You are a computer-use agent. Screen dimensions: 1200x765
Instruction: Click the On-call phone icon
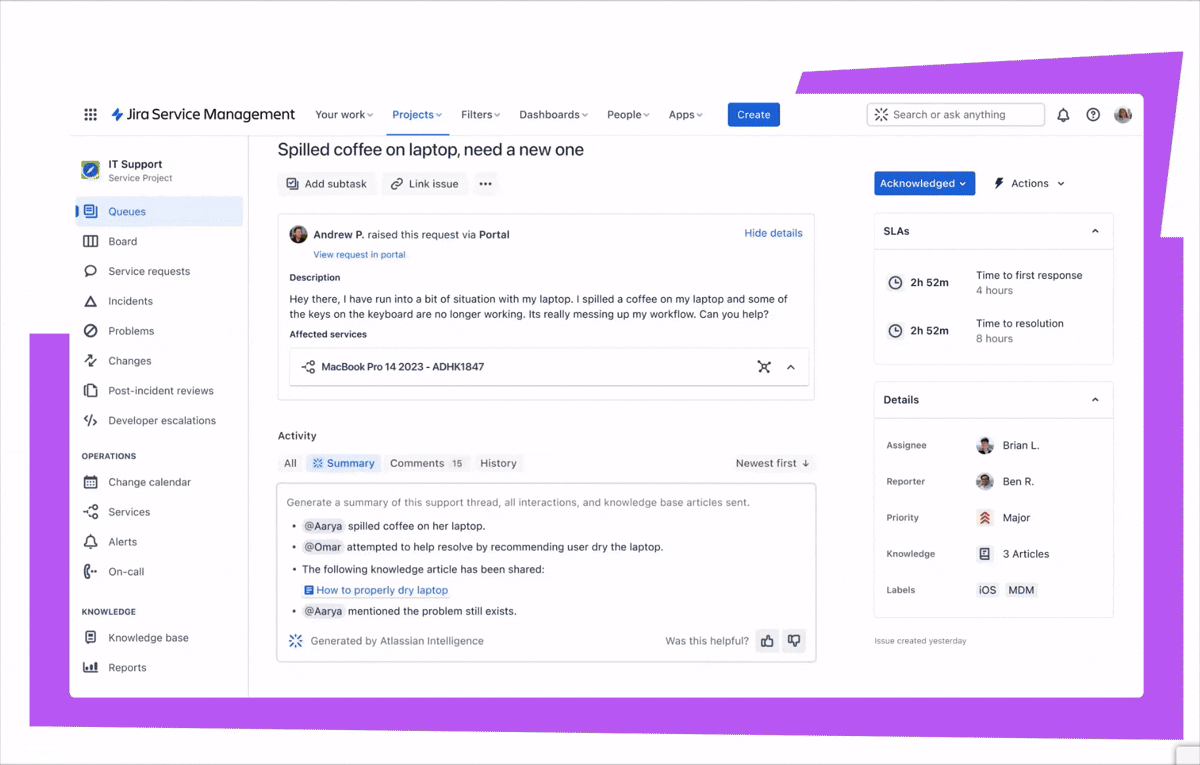point(90,572)
